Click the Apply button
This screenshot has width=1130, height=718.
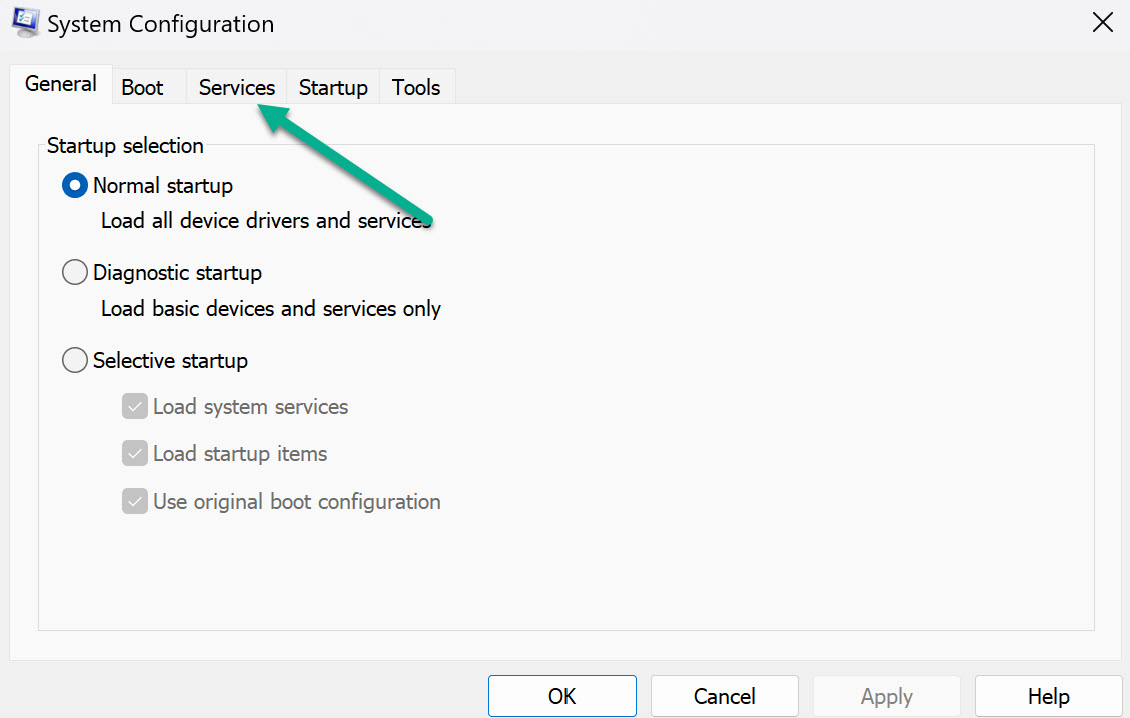click(x=886, y=696)
